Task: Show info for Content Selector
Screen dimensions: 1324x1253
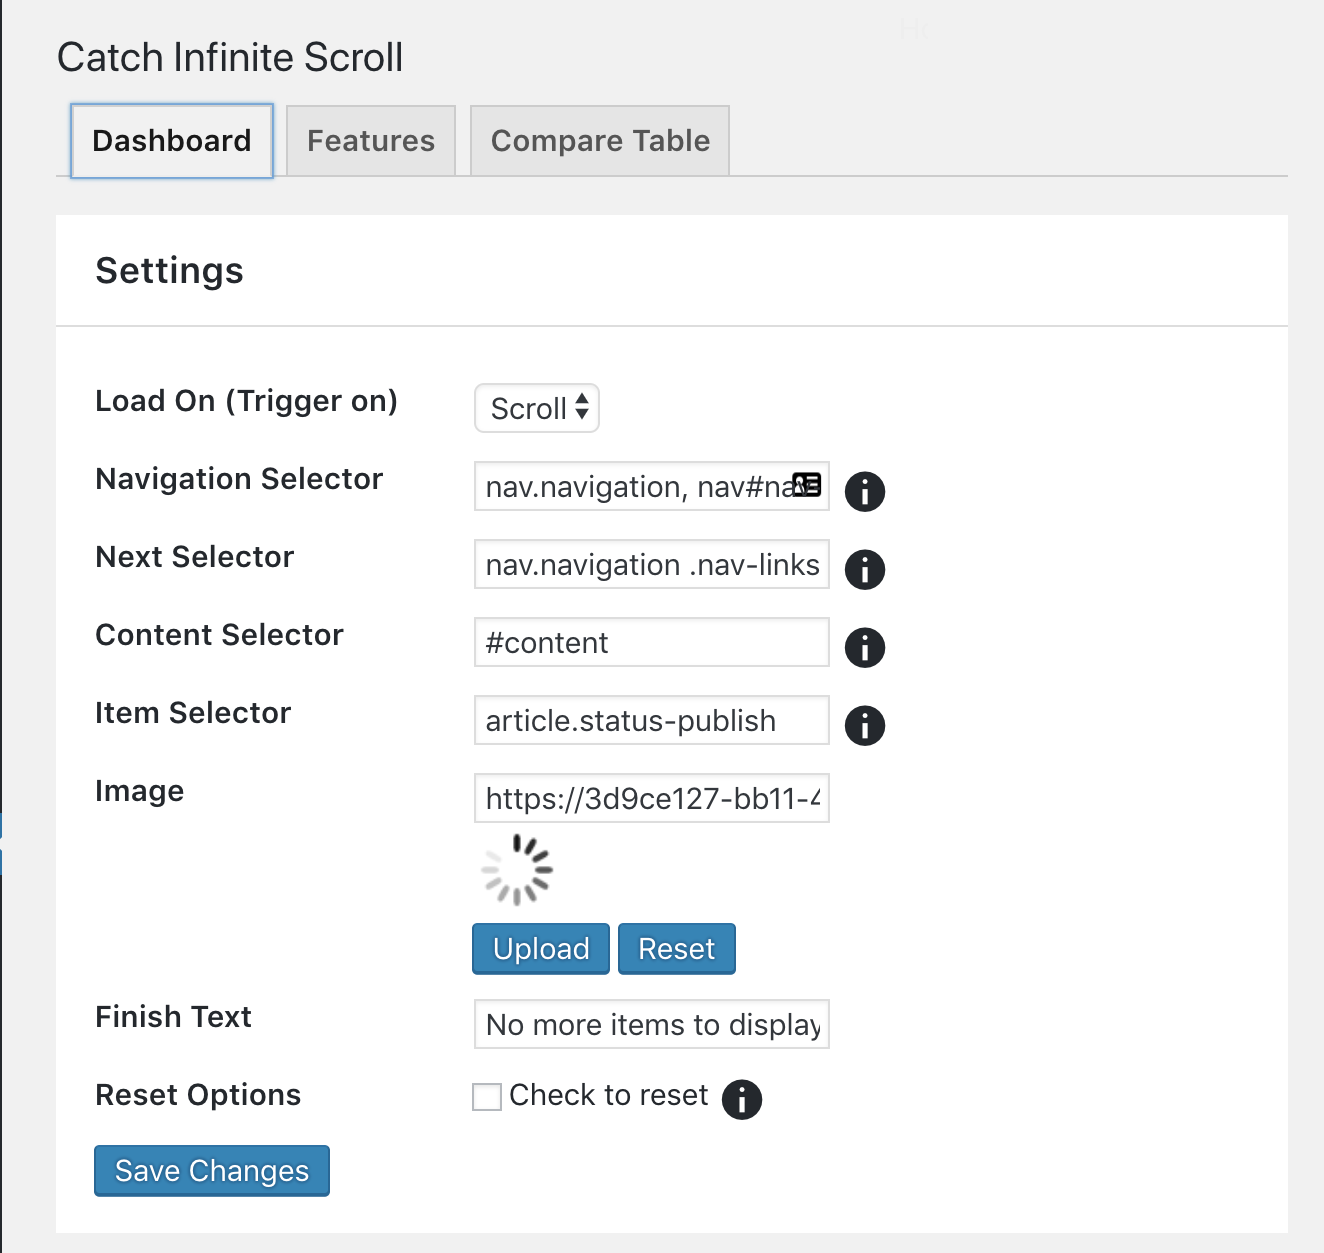Action: coord(865,647)
